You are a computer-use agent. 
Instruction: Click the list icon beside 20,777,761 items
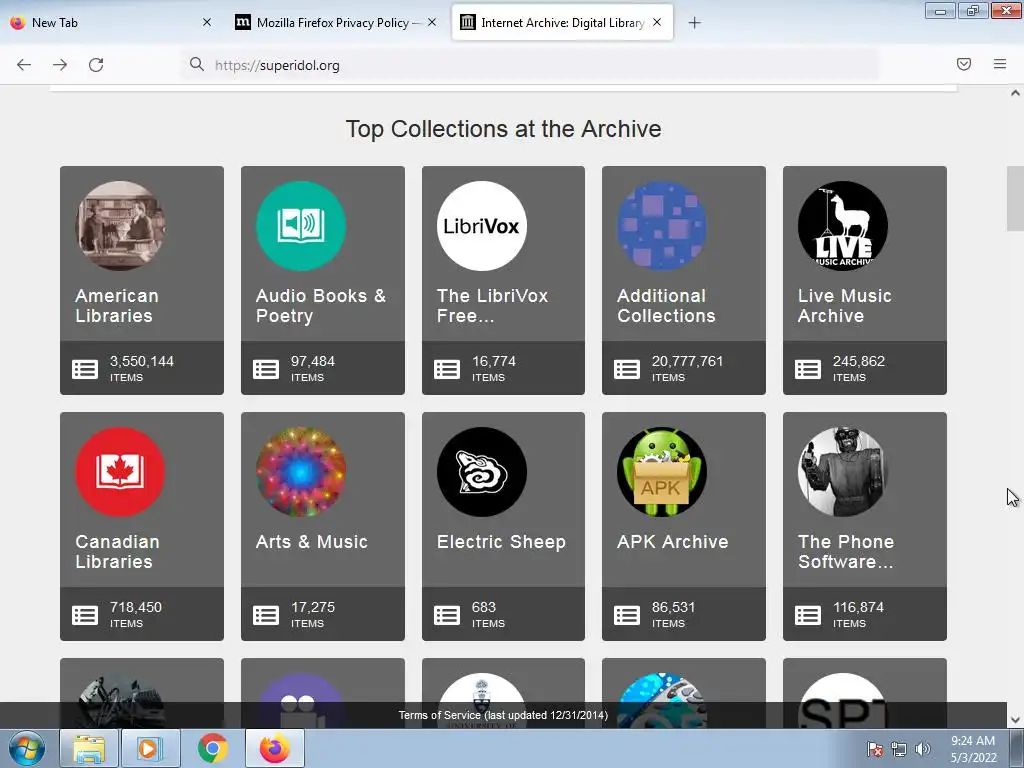coord(627,370)
